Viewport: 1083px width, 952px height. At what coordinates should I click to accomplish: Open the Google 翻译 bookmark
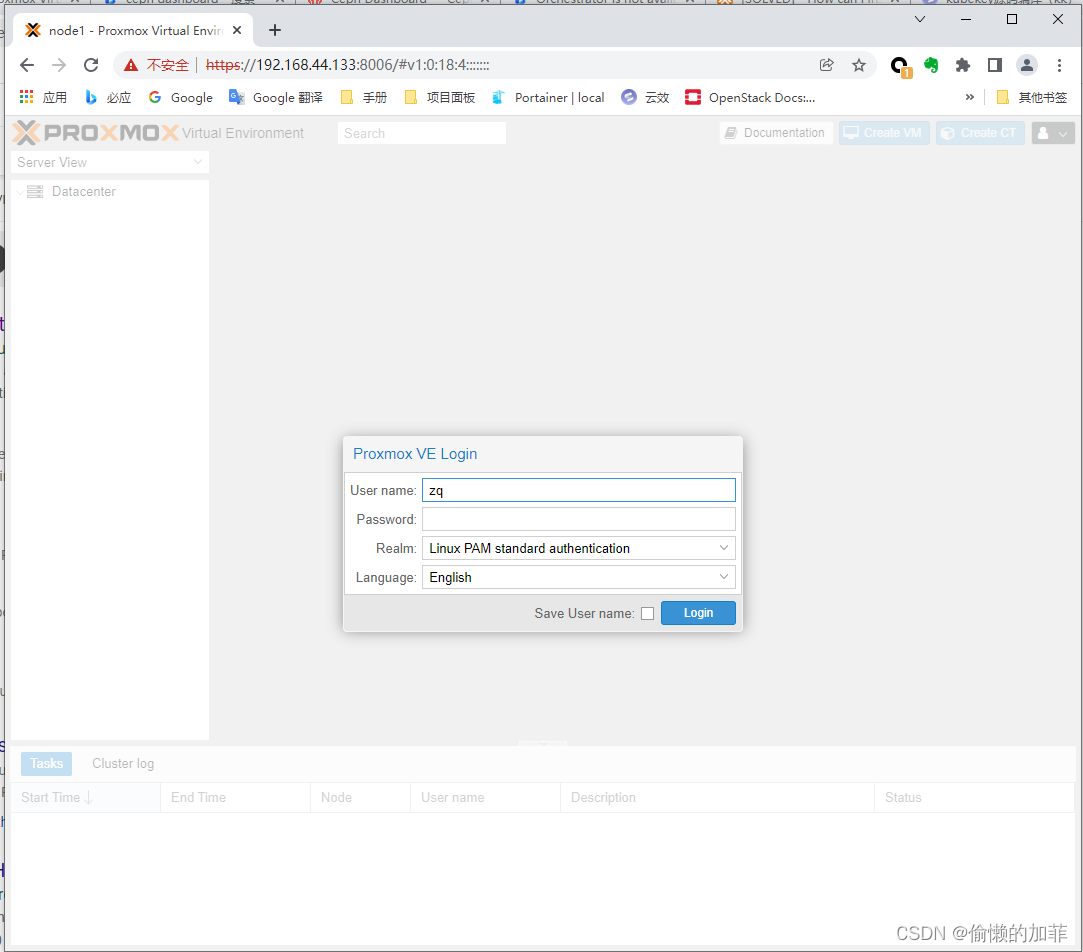point(276,97)
